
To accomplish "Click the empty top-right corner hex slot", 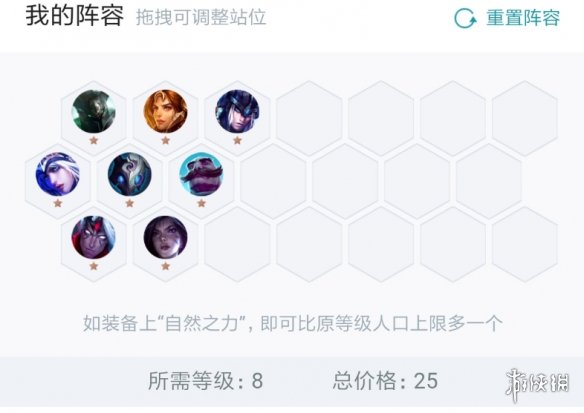I will [x=525, y=118].
